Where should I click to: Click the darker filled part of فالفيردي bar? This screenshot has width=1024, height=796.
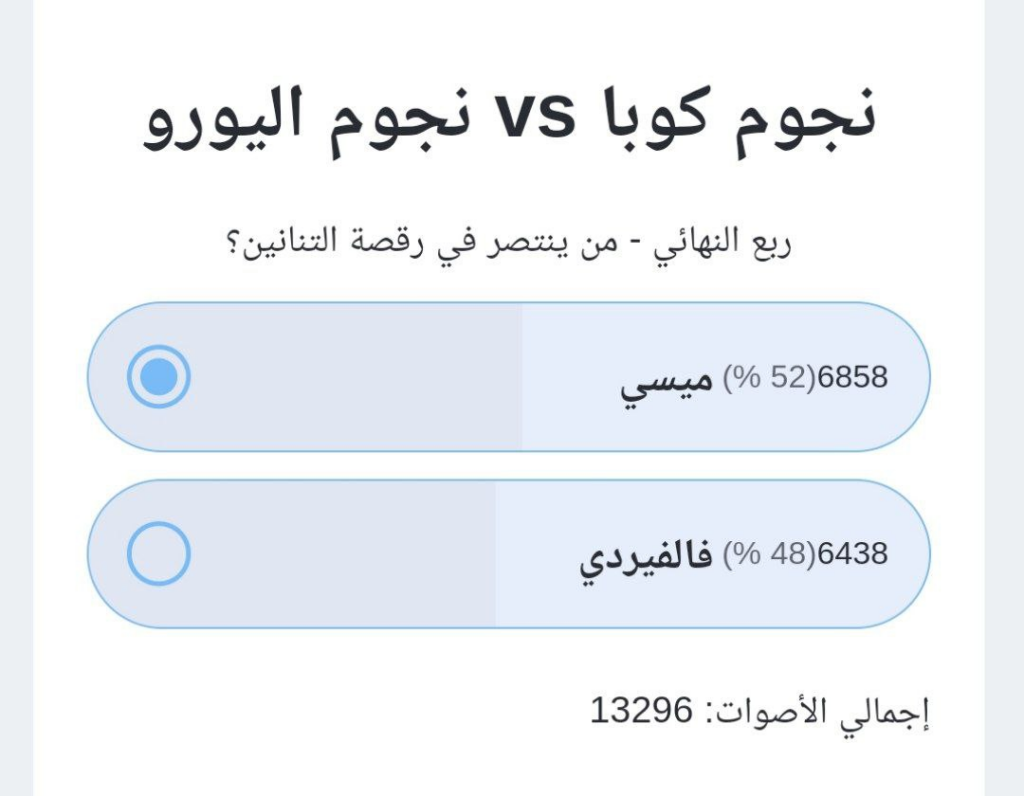340,553
